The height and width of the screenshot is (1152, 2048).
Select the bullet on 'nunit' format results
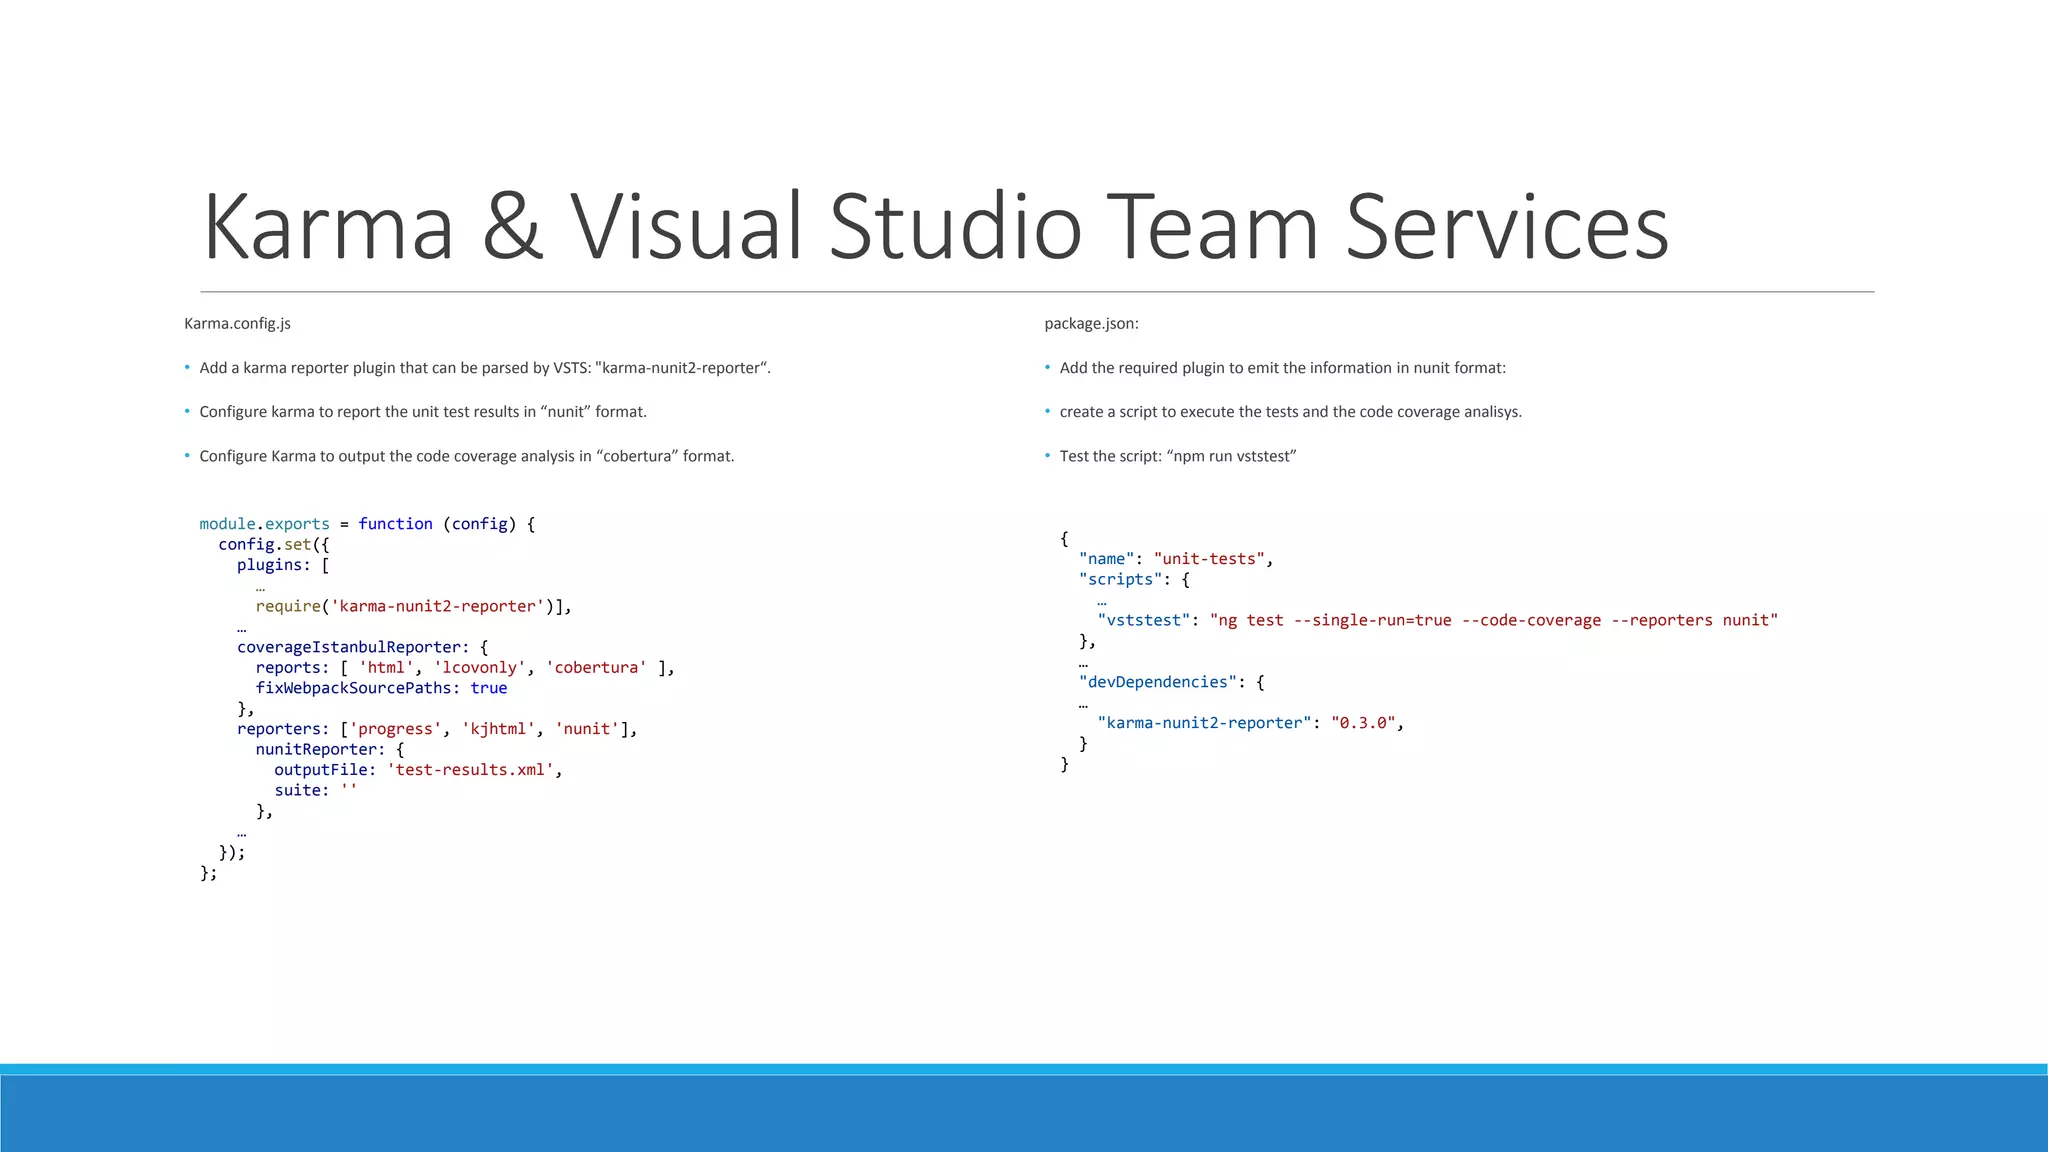423,412
